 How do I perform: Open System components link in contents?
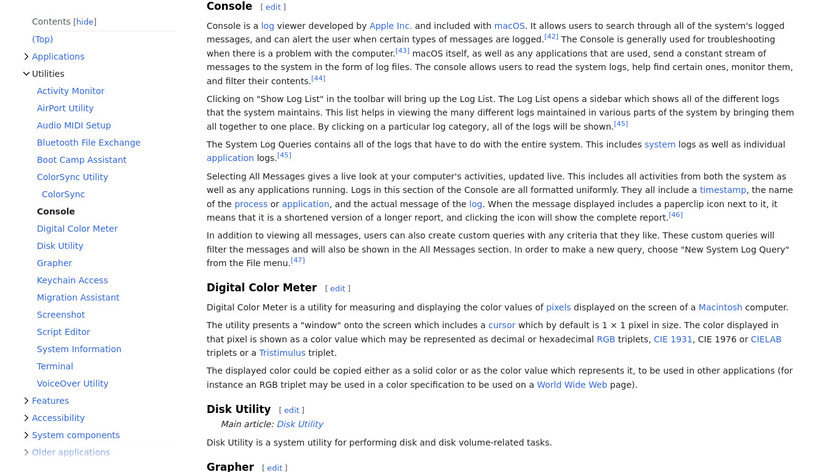pyautogui.click(x=76, y=434)
